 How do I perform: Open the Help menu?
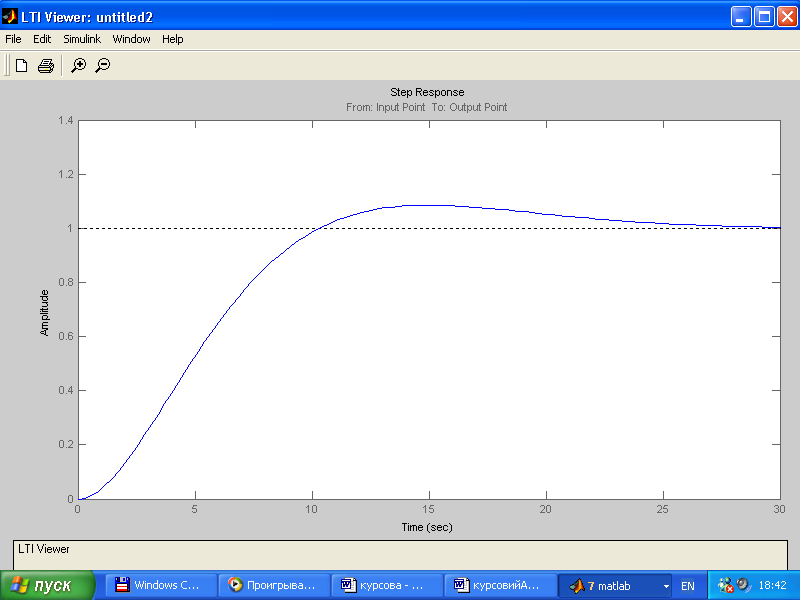tap(172, 39)
